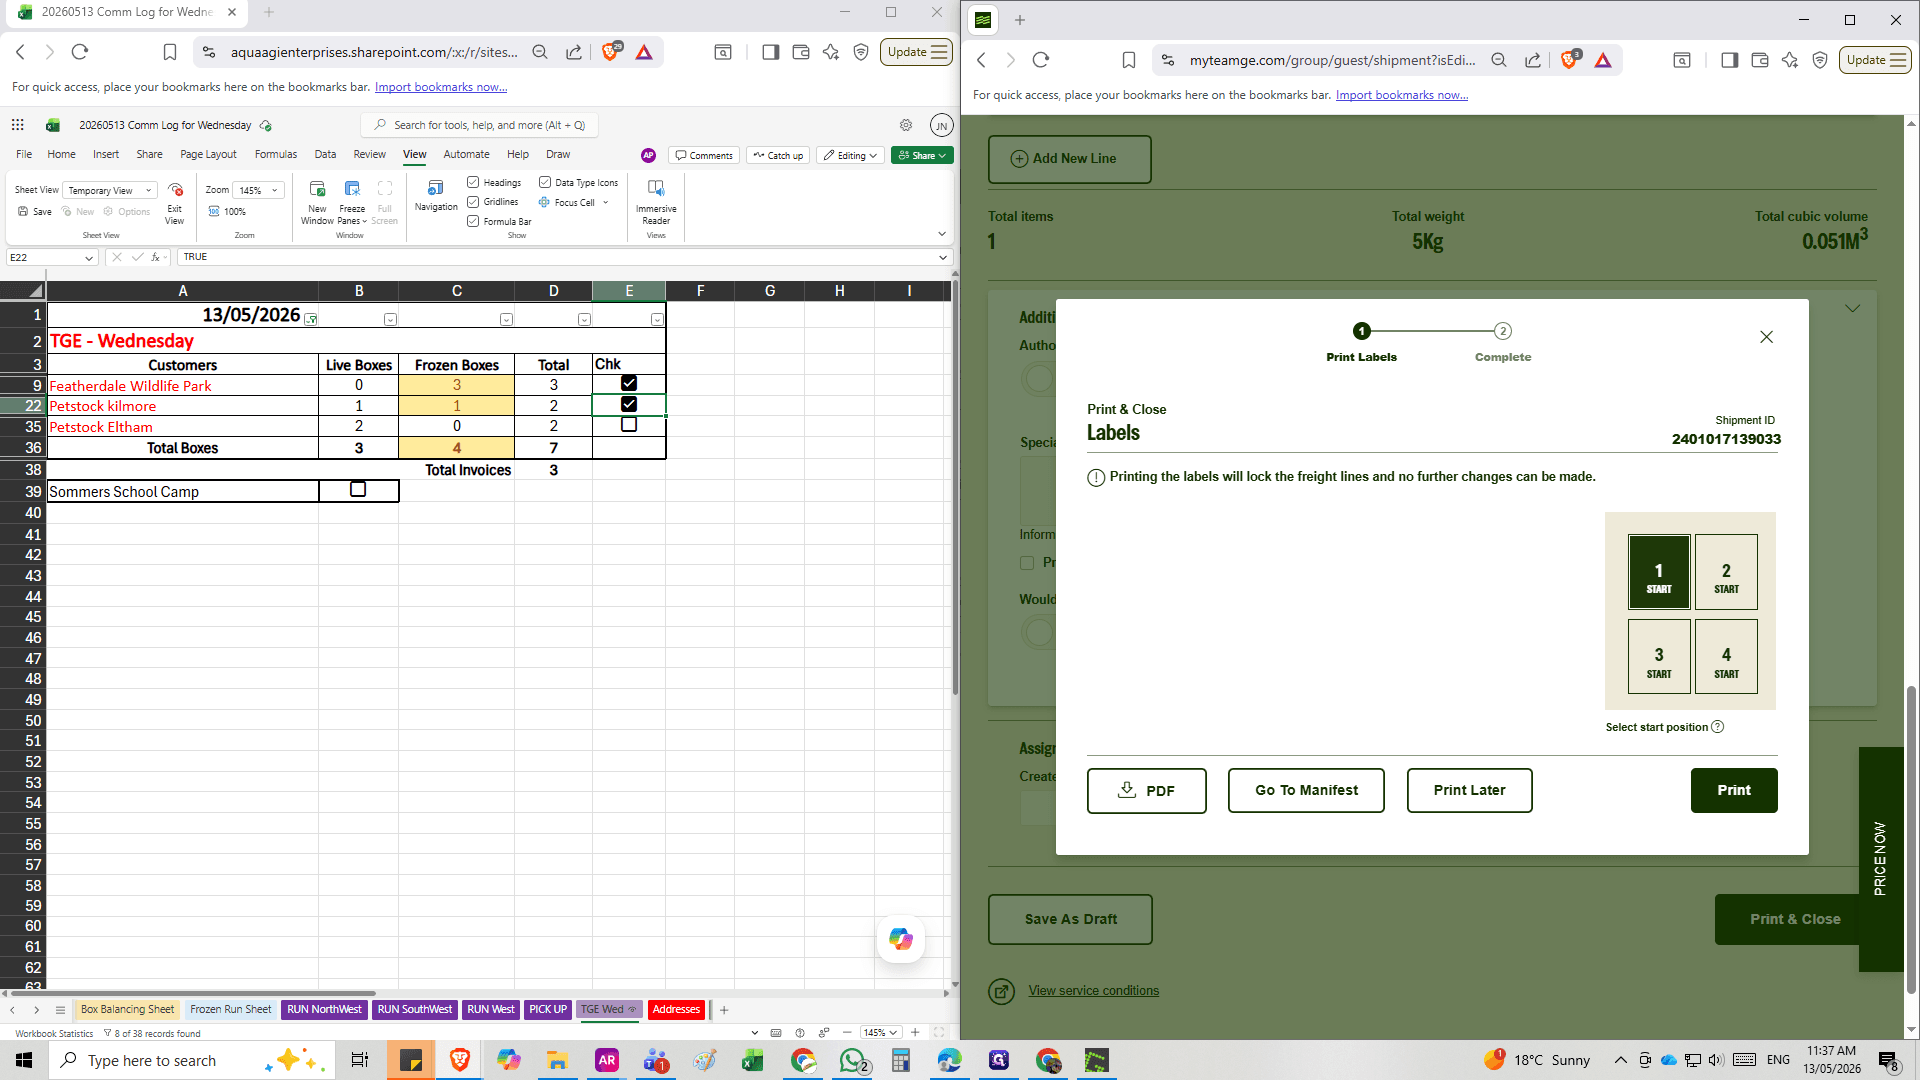Open the Navigation pane icon
Screen dimensions: 1920x1080
click(436, 196)
